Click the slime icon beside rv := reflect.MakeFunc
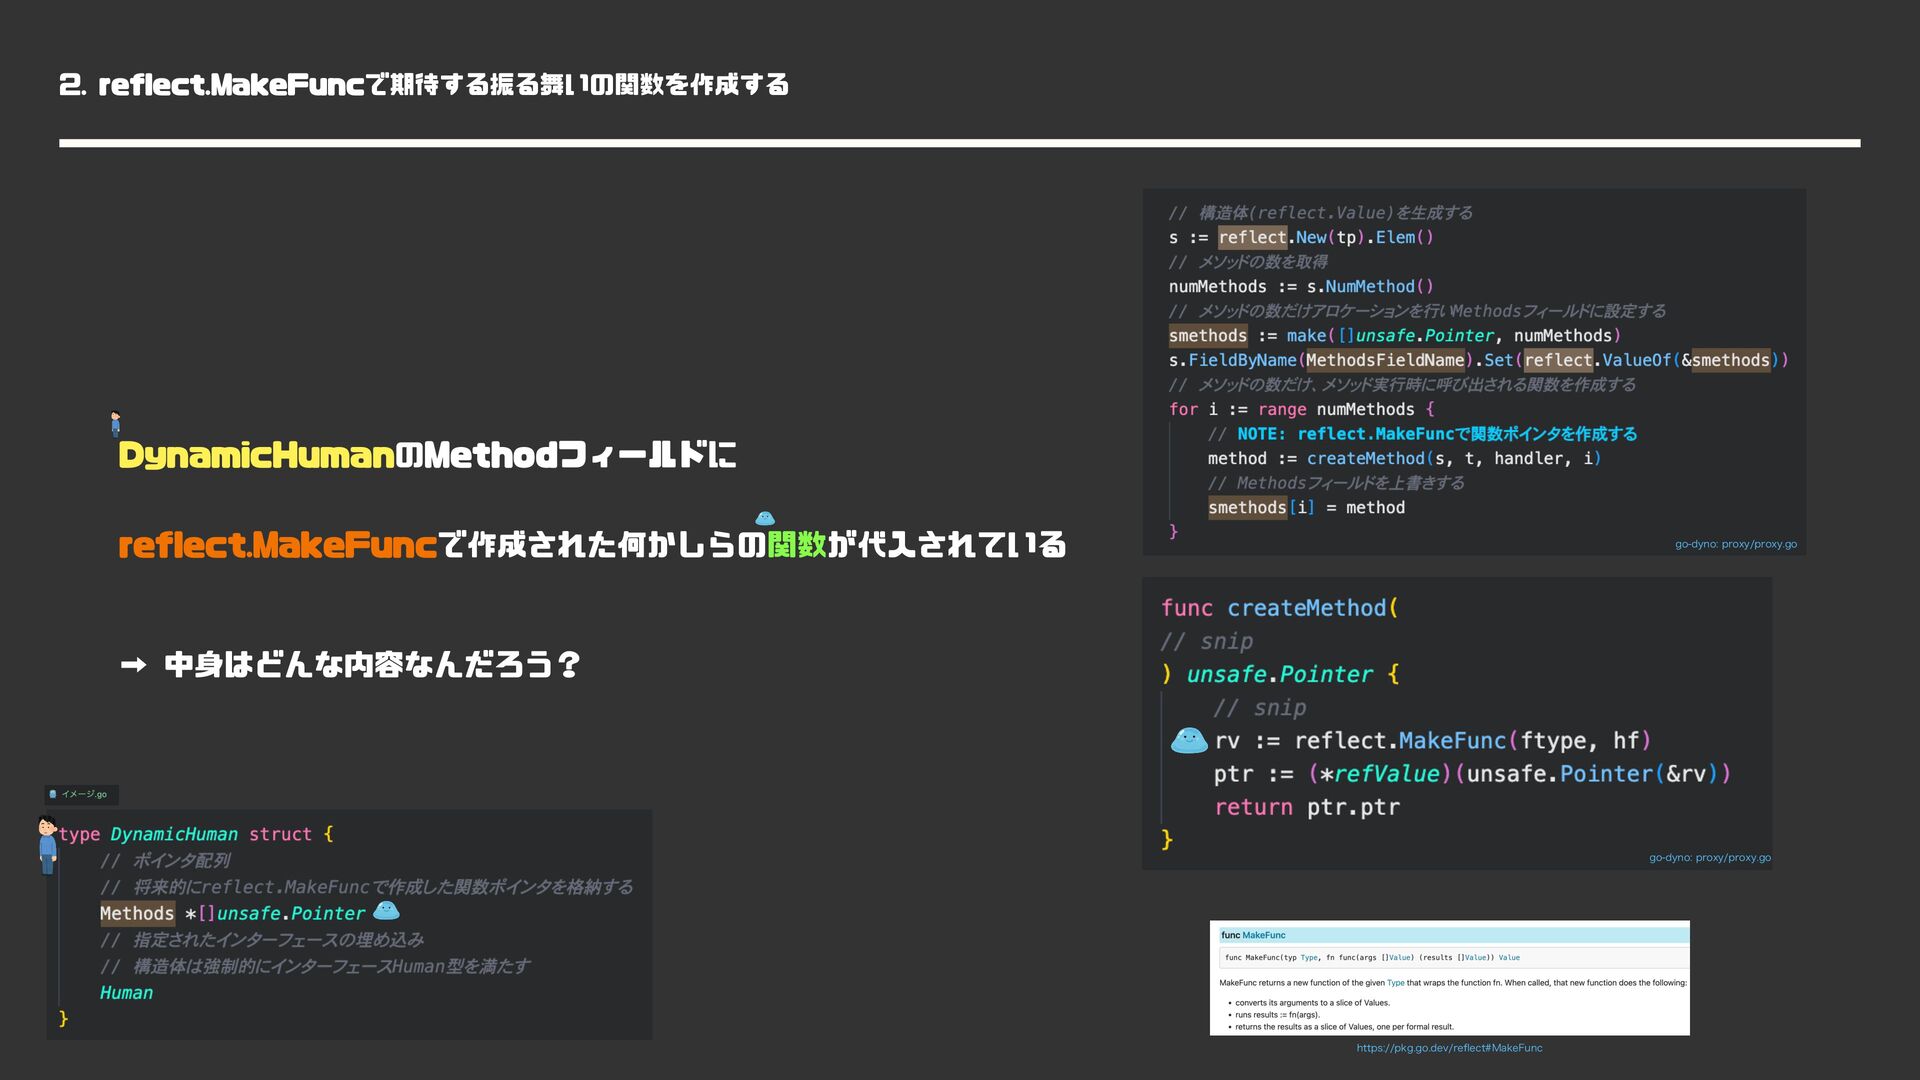Screen dimensions: 1920x1080 pos(1188,741)
